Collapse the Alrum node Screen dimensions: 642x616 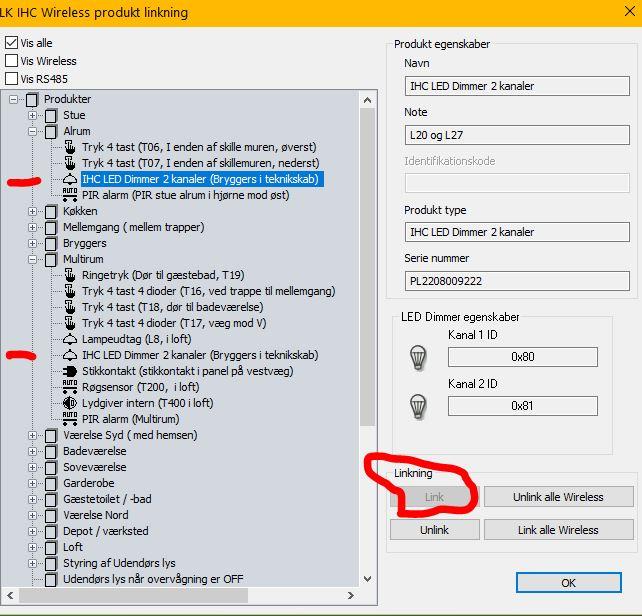[32, 131]
